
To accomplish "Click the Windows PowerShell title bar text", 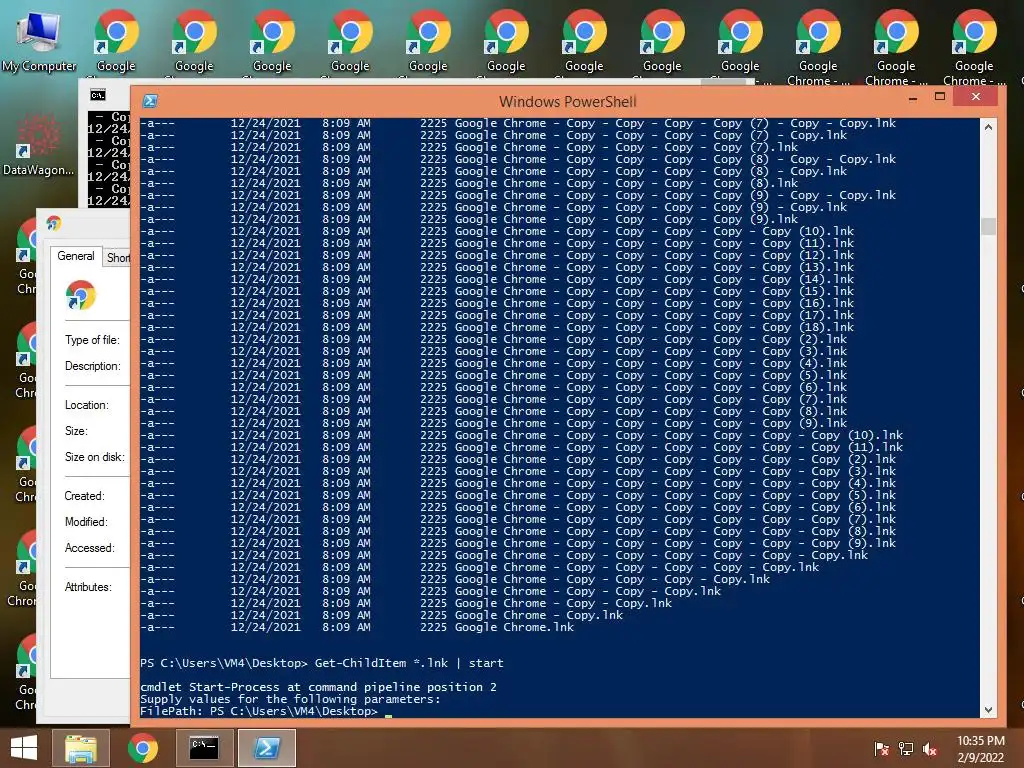I will point(568,101).
